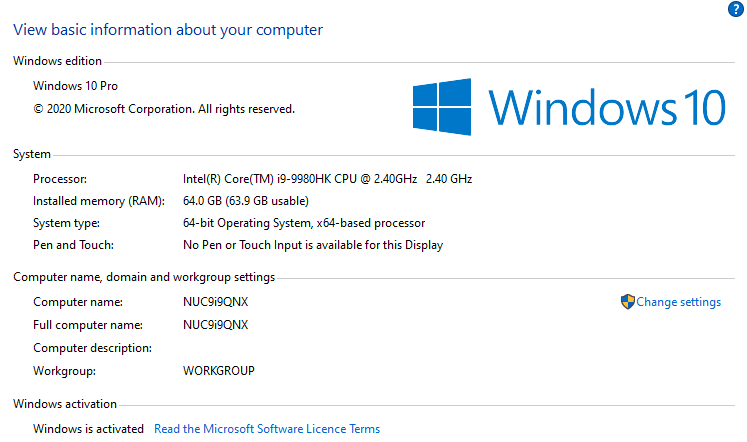Image resolution: width=747 pixels, height=442 pixels.
Task: Click the 'System type:' label
Action: click(66, 223)
